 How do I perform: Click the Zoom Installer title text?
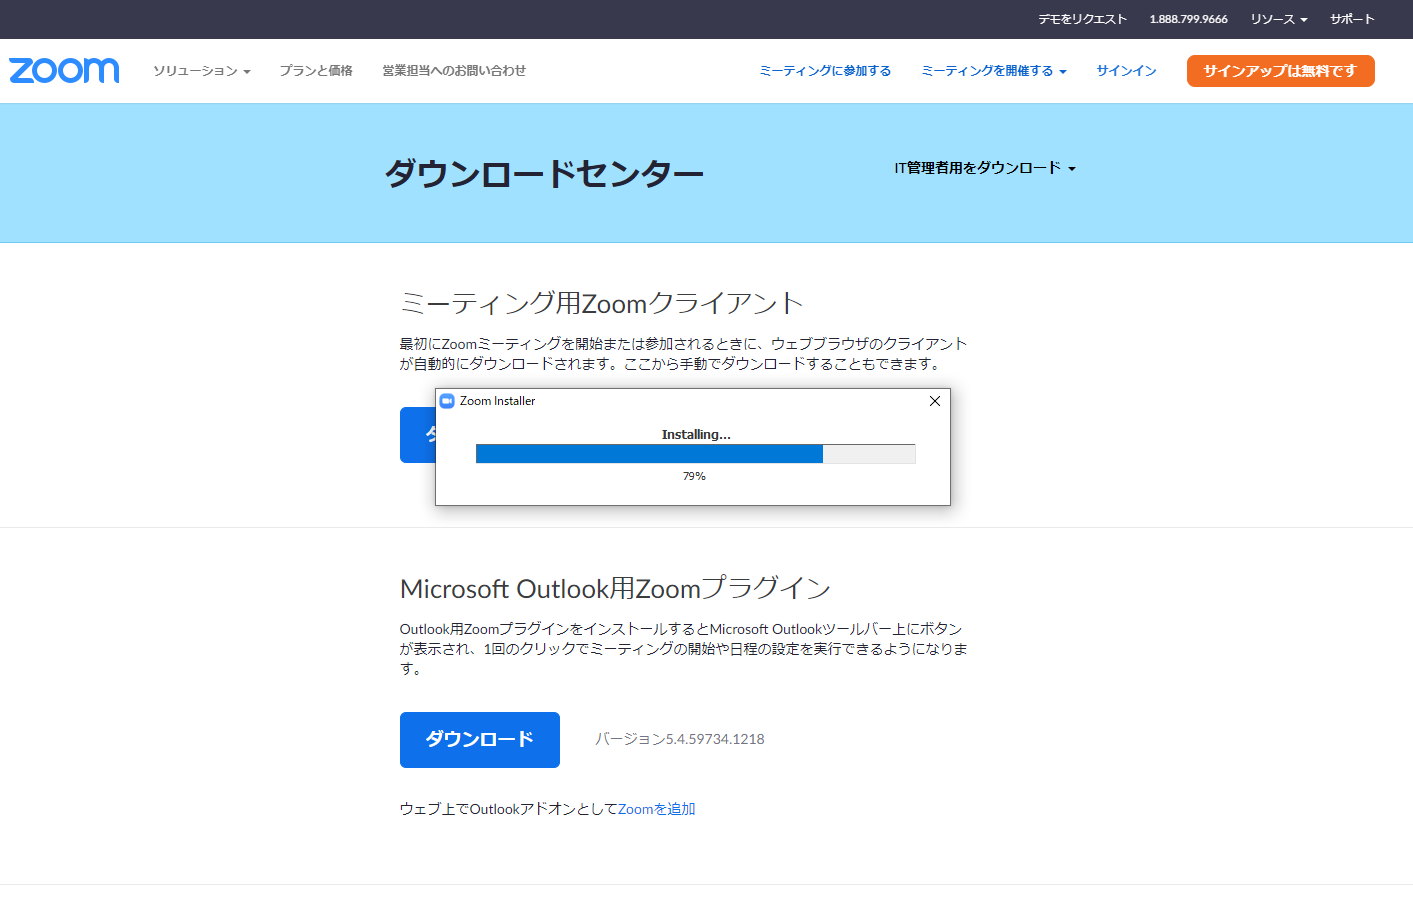[x=498, y=401]
